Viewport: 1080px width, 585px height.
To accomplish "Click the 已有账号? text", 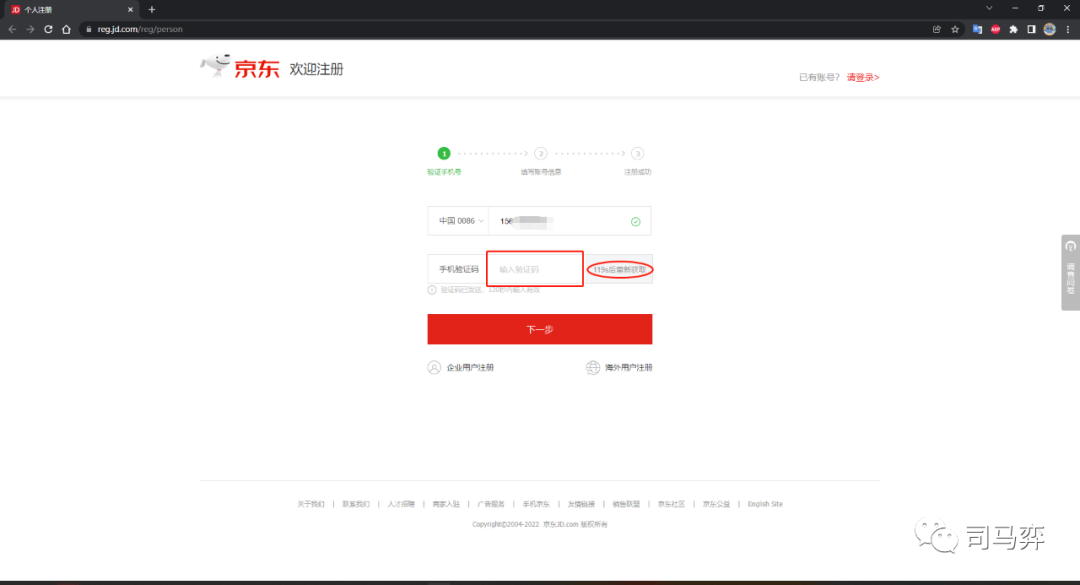I will 819,77.
